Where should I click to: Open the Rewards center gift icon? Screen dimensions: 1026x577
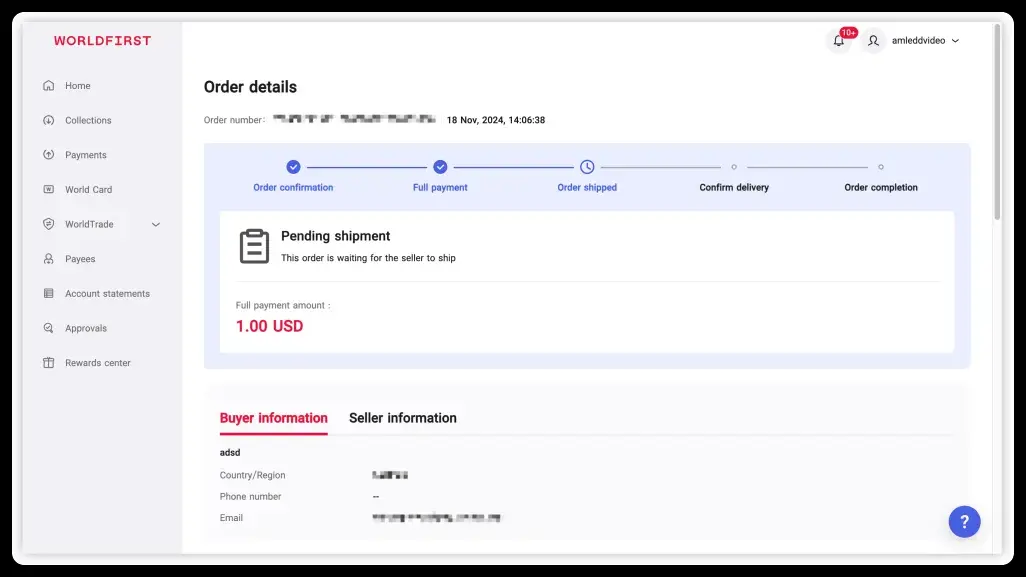[49, 363]
